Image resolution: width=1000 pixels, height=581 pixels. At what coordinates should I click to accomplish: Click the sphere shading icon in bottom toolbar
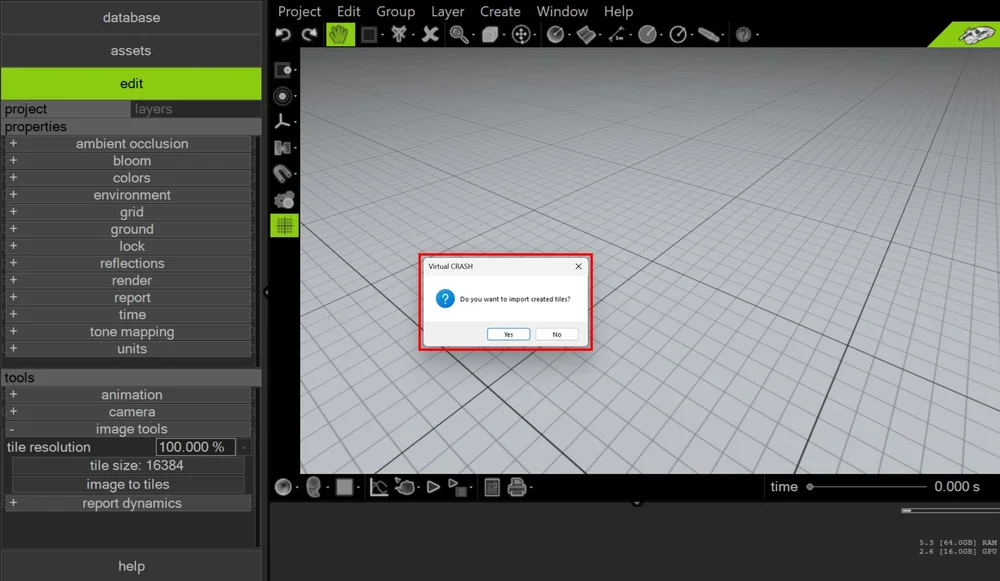(x=283, y=487)
